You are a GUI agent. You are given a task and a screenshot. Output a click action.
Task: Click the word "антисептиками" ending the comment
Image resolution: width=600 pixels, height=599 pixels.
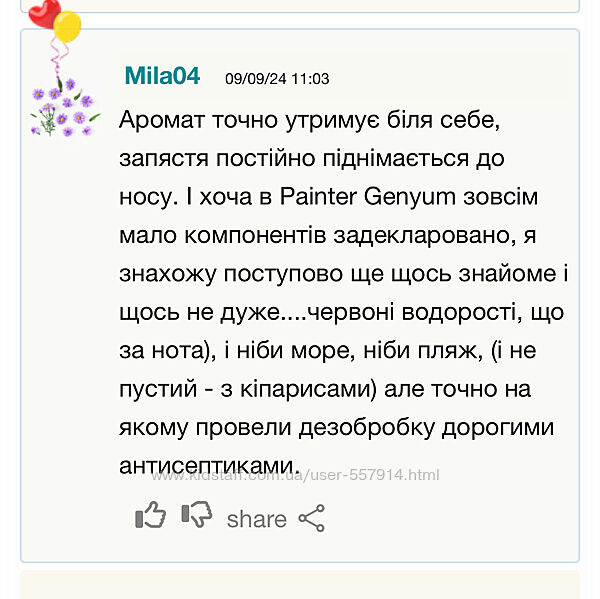point(208,465)
